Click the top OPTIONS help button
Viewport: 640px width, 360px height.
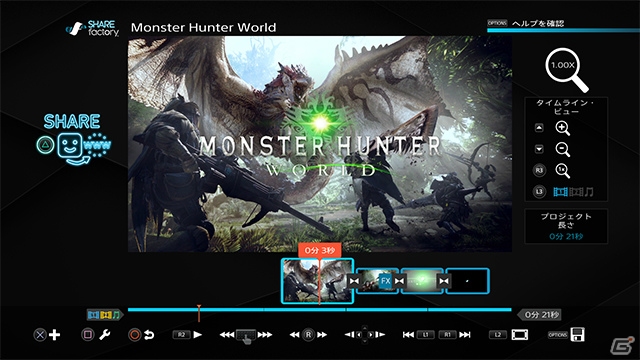coord(497,23)
